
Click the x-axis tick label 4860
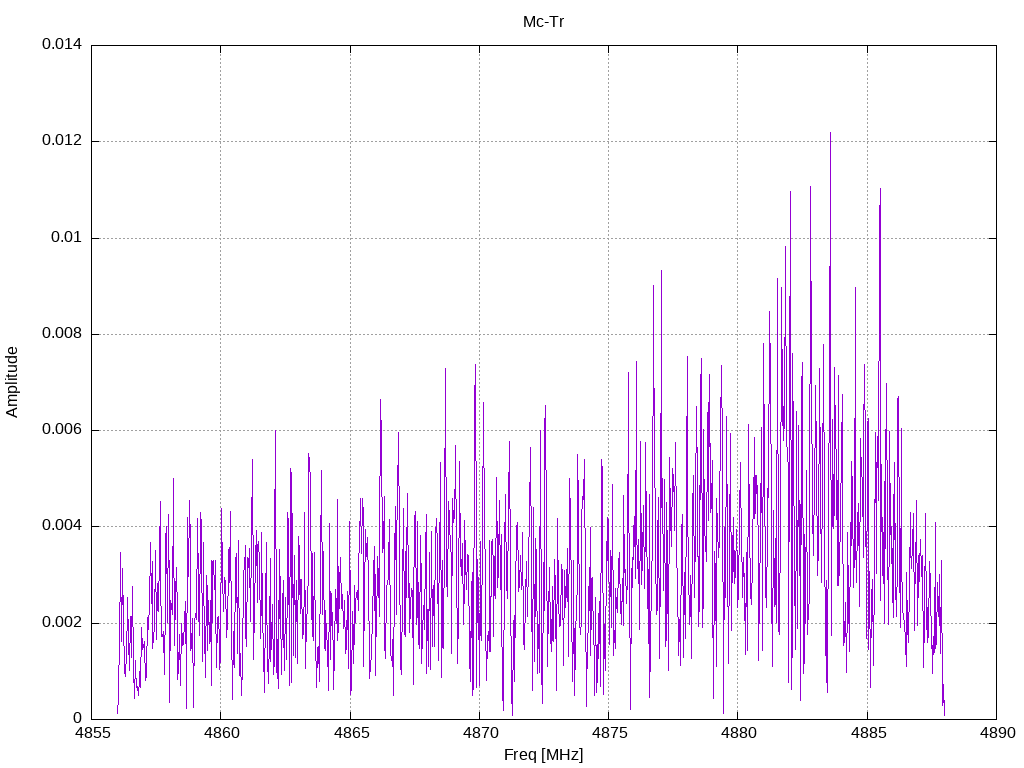tap(221, 733)
